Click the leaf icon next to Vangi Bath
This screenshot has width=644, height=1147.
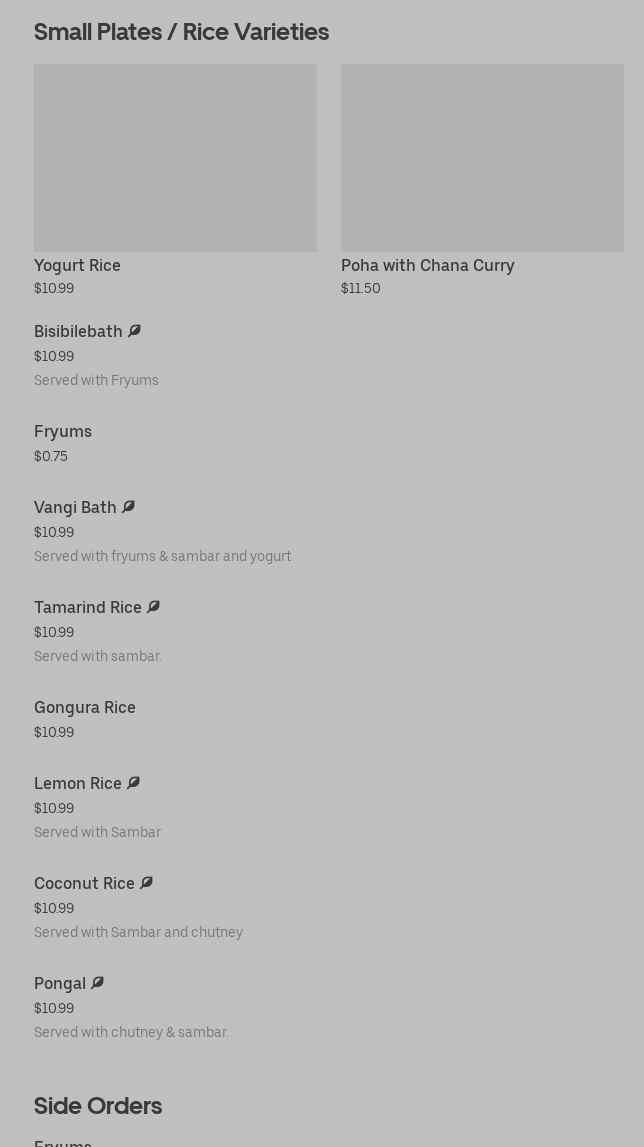128,507
